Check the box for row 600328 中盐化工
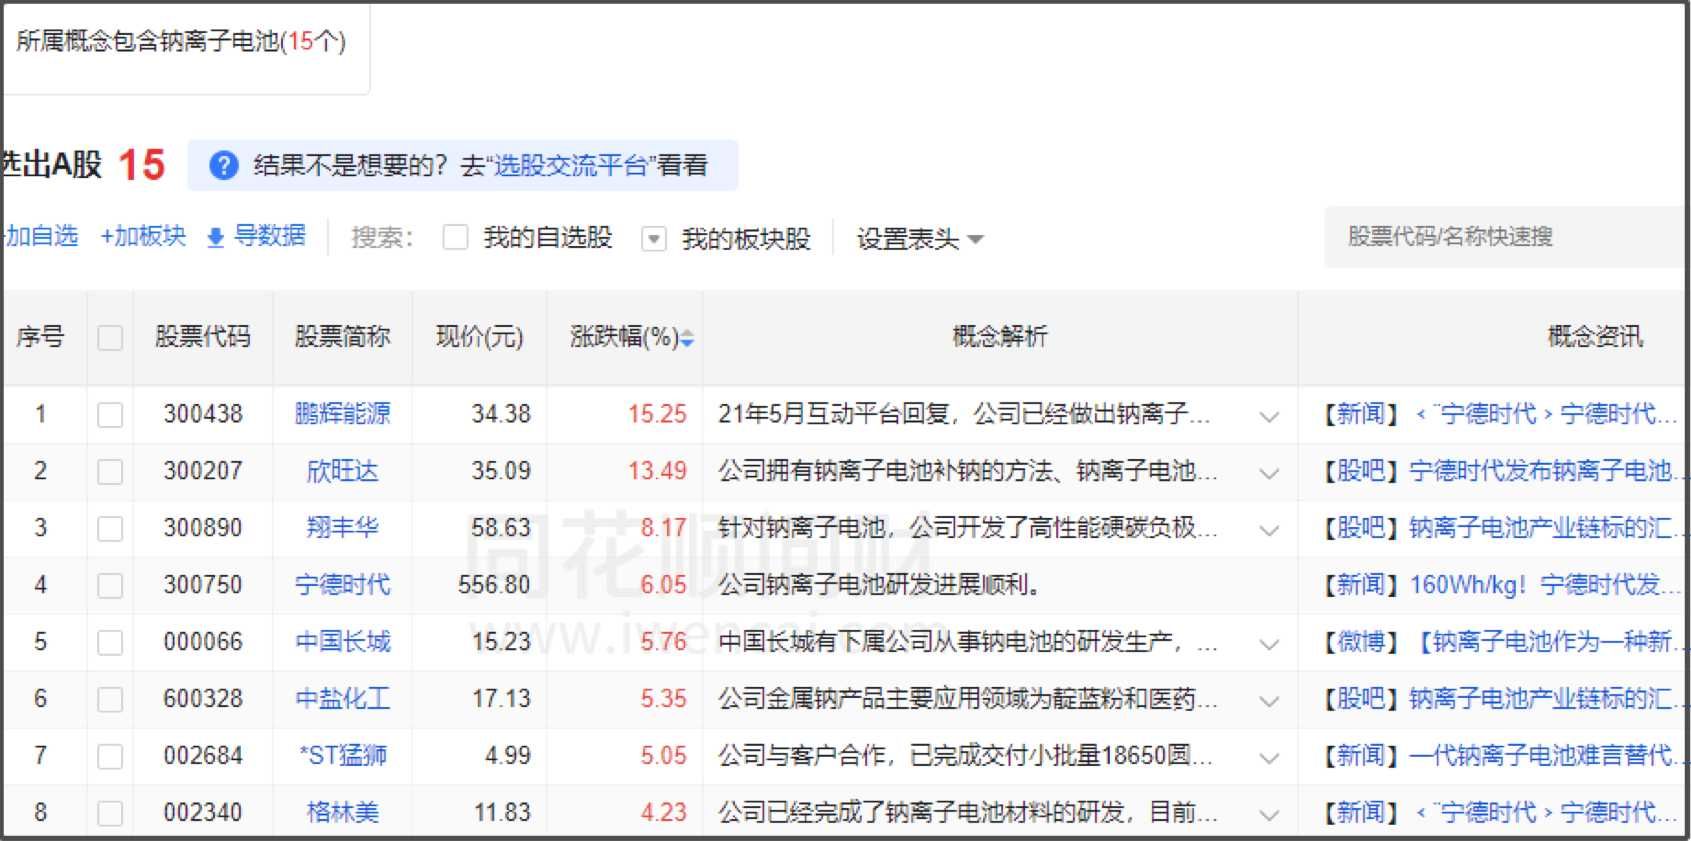Viewport: 1691px width, 841px height. (110, 699)
